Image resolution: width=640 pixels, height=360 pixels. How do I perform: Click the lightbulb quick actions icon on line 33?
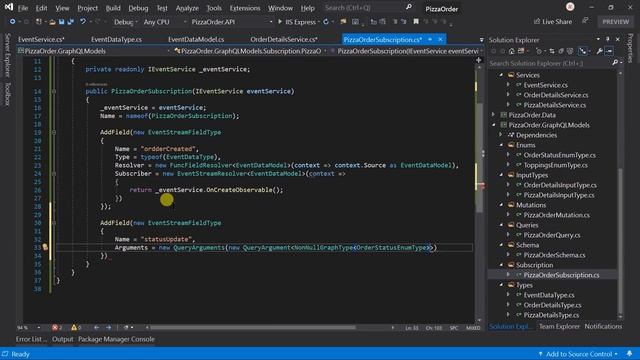pyautogui.click(x=45, y=247)
